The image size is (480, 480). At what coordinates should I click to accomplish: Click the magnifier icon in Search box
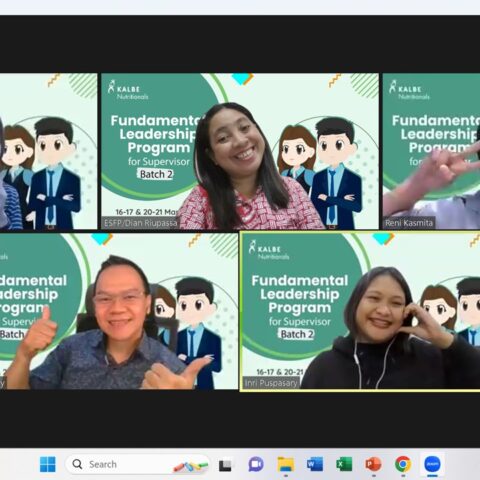77,464
